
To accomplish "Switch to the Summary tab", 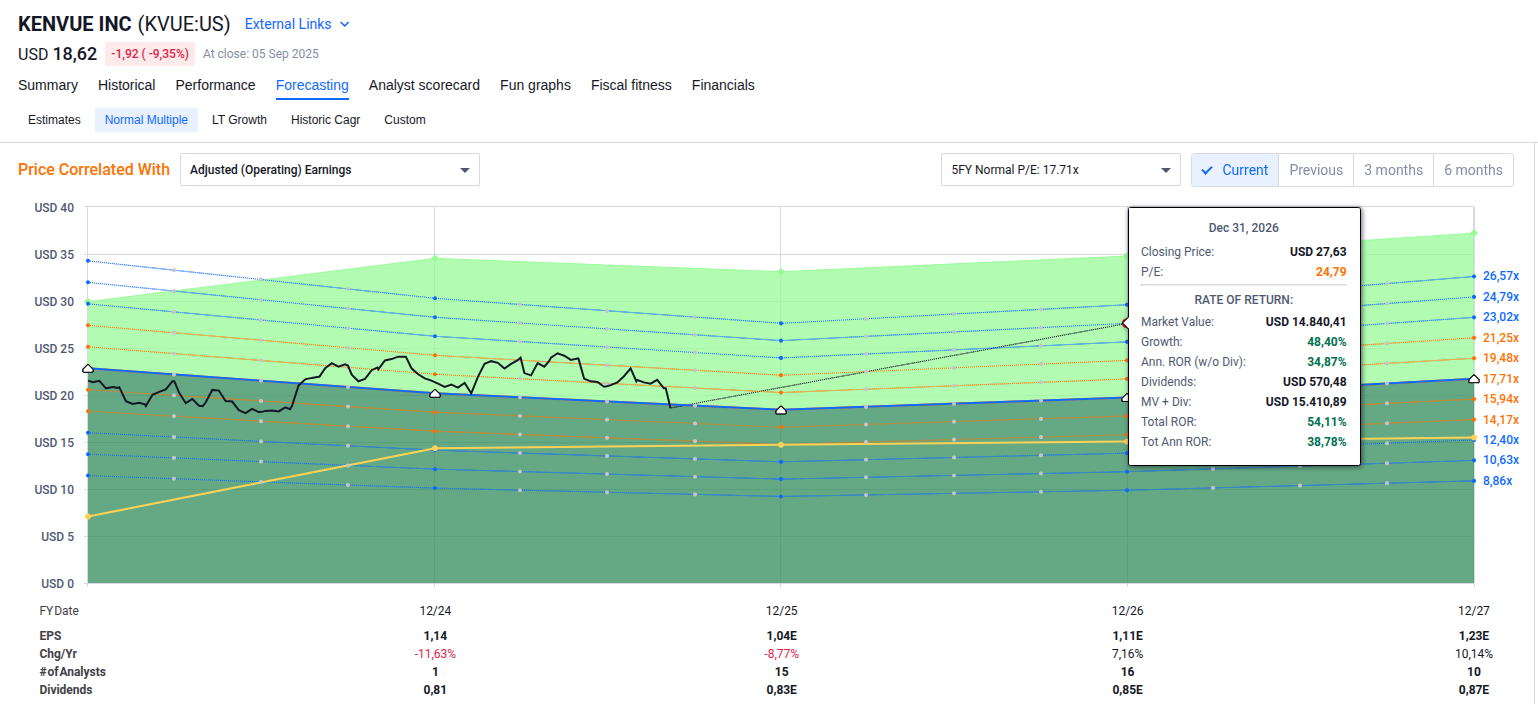I will pos(48,85).
